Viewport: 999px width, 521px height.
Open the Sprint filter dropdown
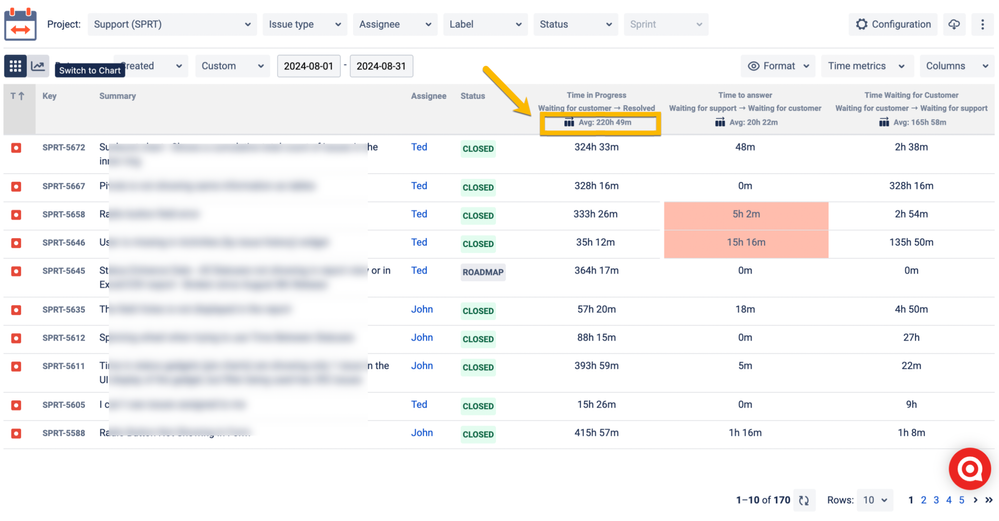[x=666, y=24]
